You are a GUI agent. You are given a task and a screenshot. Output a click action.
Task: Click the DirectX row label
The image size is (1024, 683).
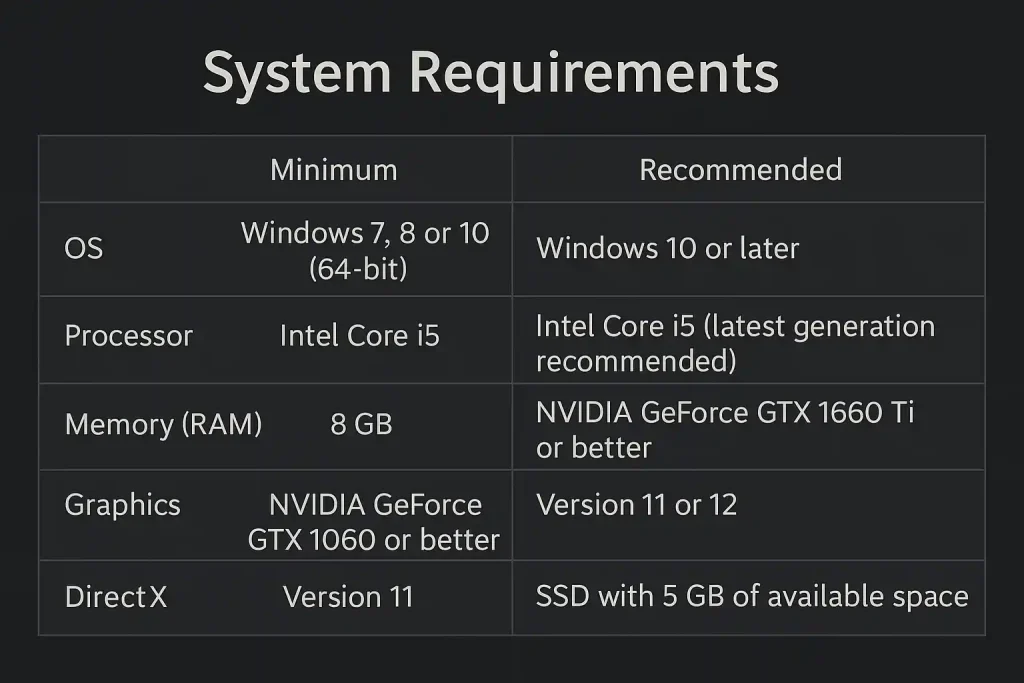coord(116,597)
